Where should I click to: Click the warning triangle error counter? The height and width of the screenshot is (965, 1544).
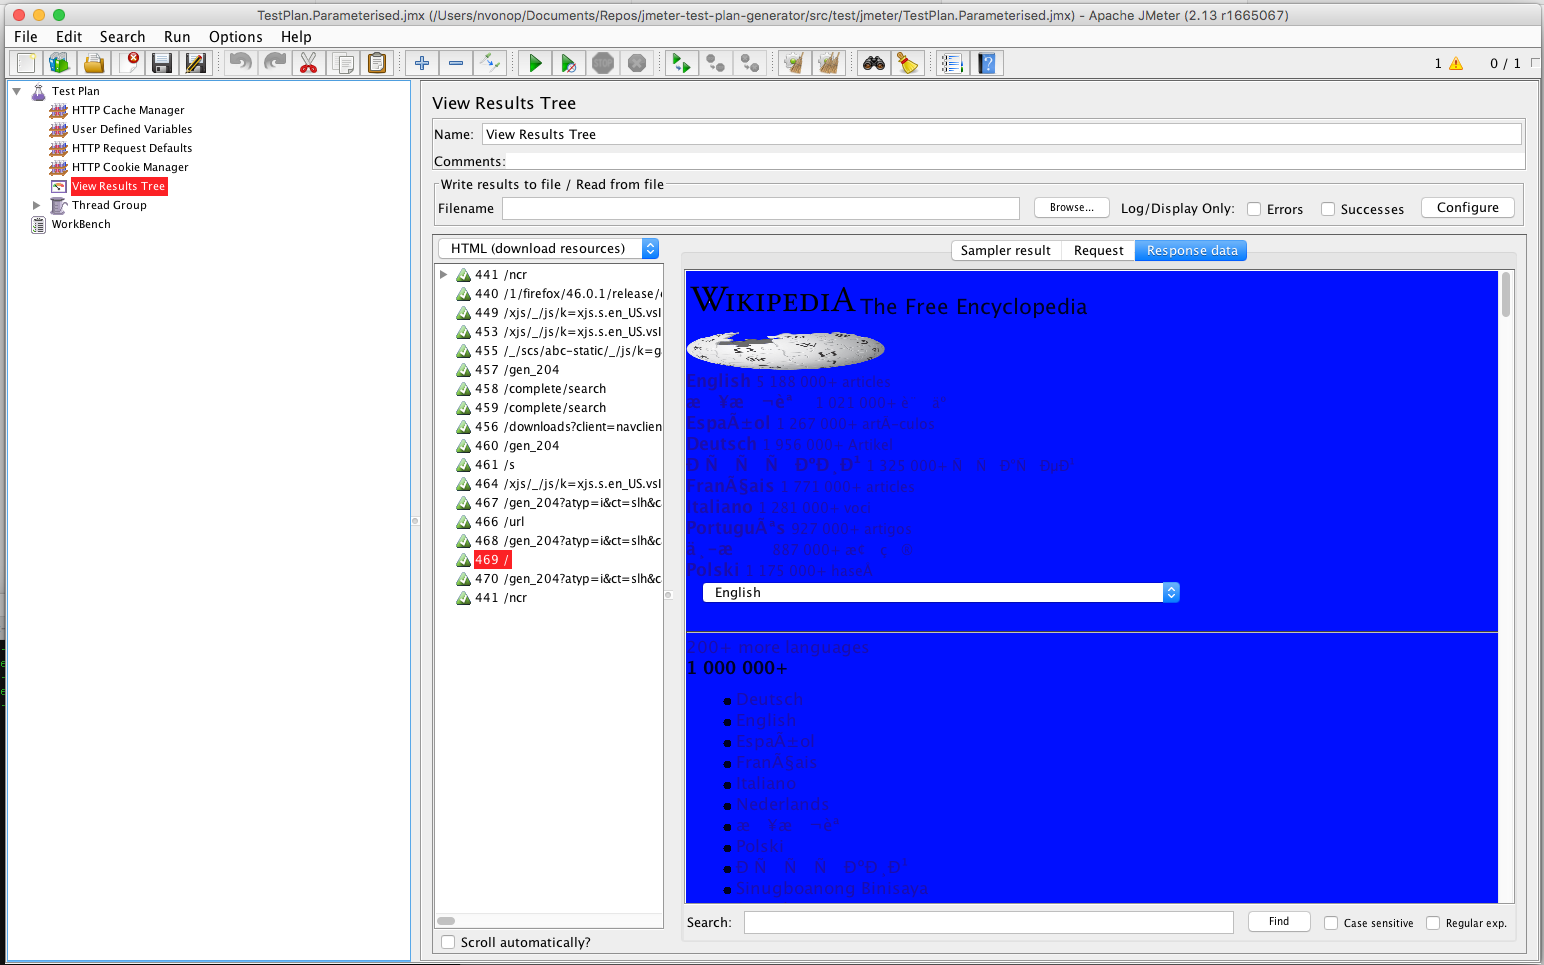(x=1456, y=63)
